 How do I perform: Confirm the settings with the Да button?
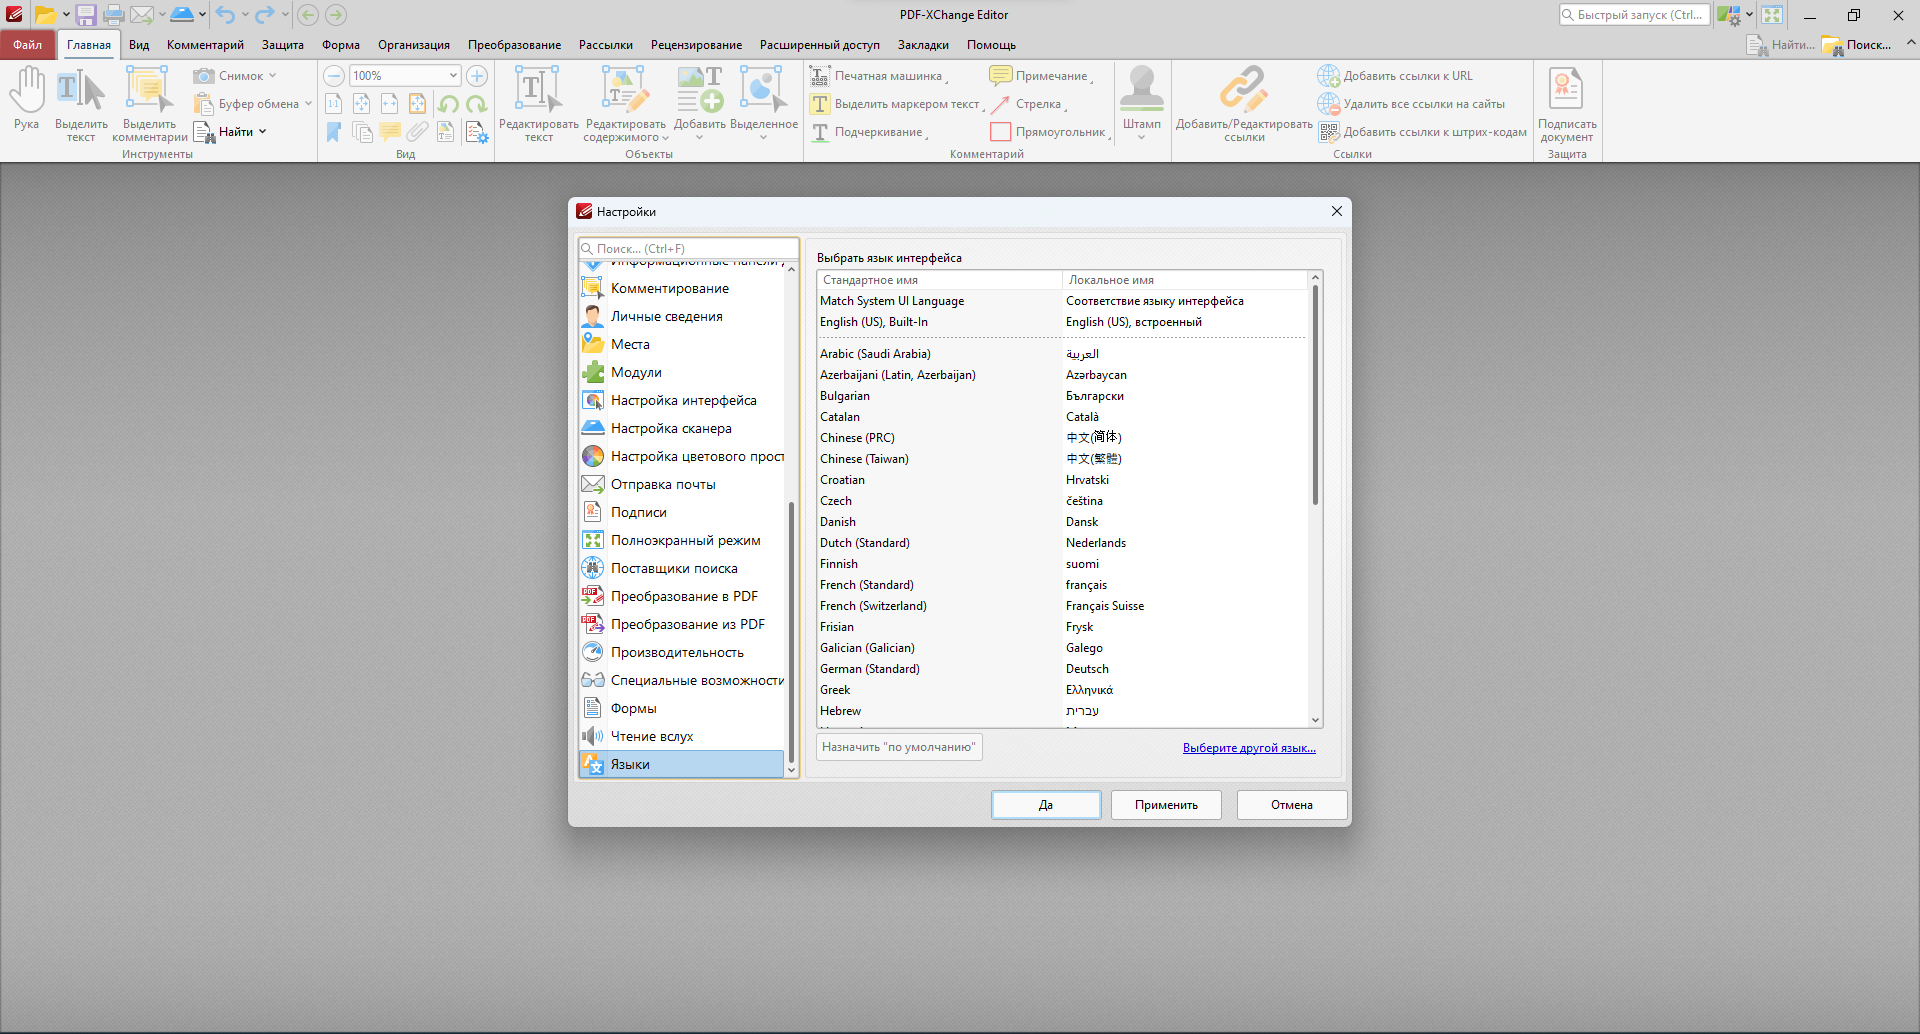tap(1046, 805)
